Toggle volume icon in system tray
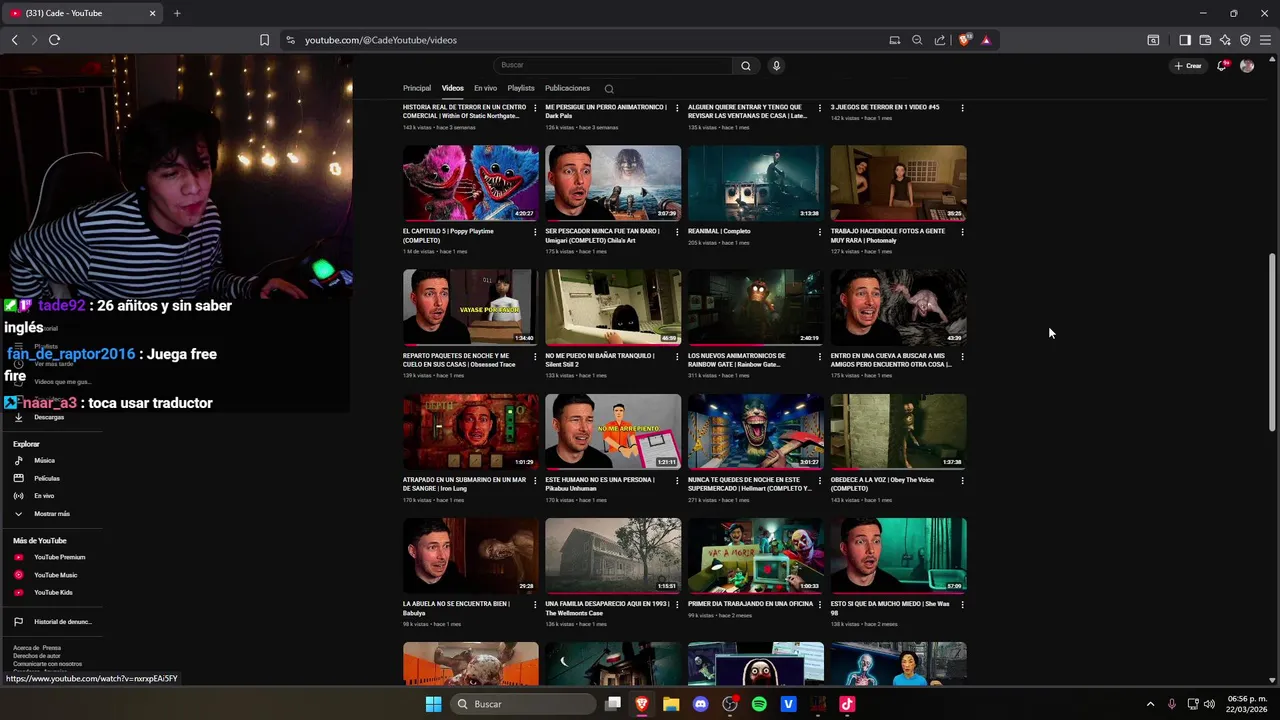 pos(1209,704)
